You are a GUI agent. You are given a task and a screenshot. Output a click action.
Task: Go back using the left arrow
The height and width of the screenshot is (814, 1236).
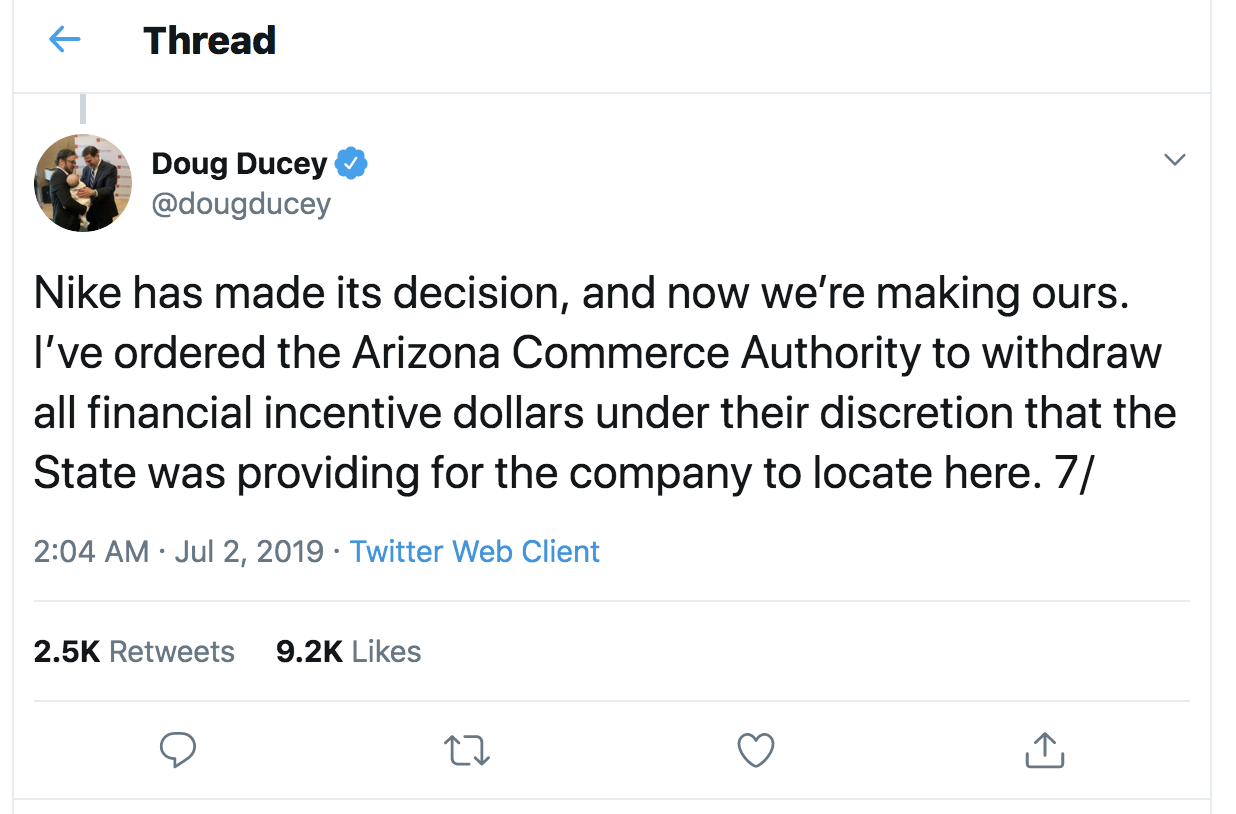tap(65, 40)
